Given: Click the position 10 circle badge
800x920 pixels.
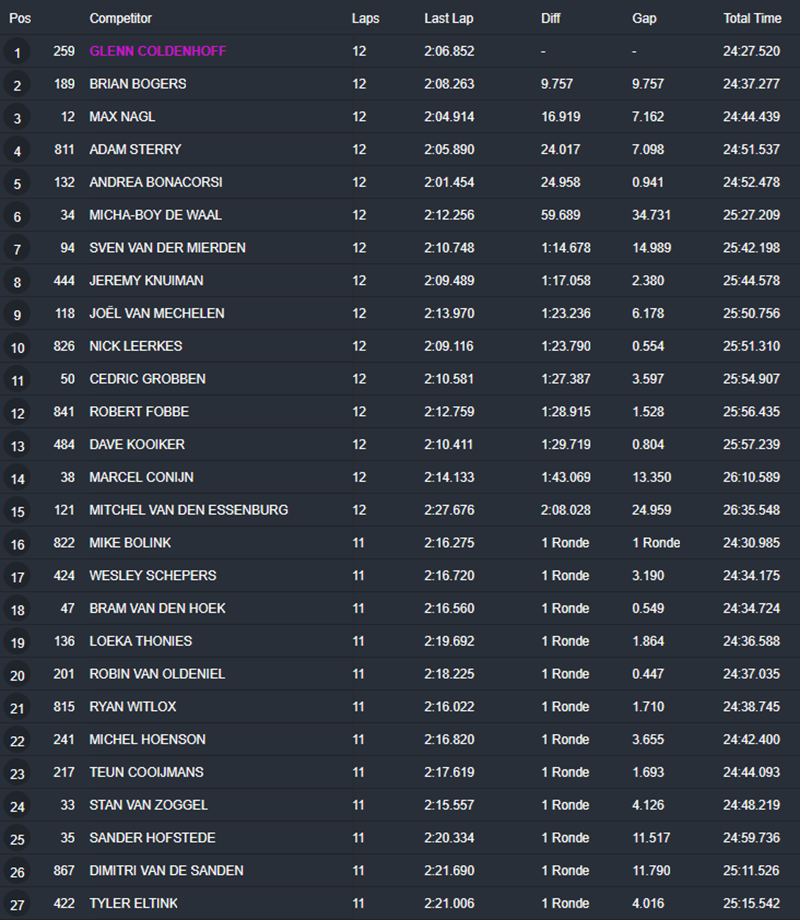Looking at the screenshot, I should [x=18, y=347].
